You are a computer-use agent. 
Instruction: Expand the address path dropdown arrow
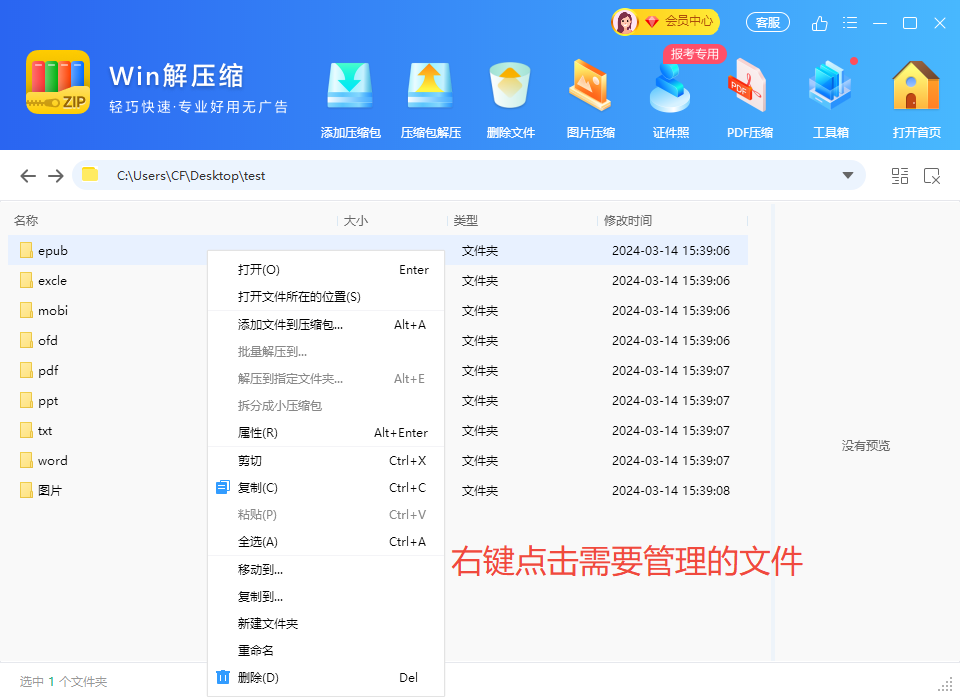point(848,176)
